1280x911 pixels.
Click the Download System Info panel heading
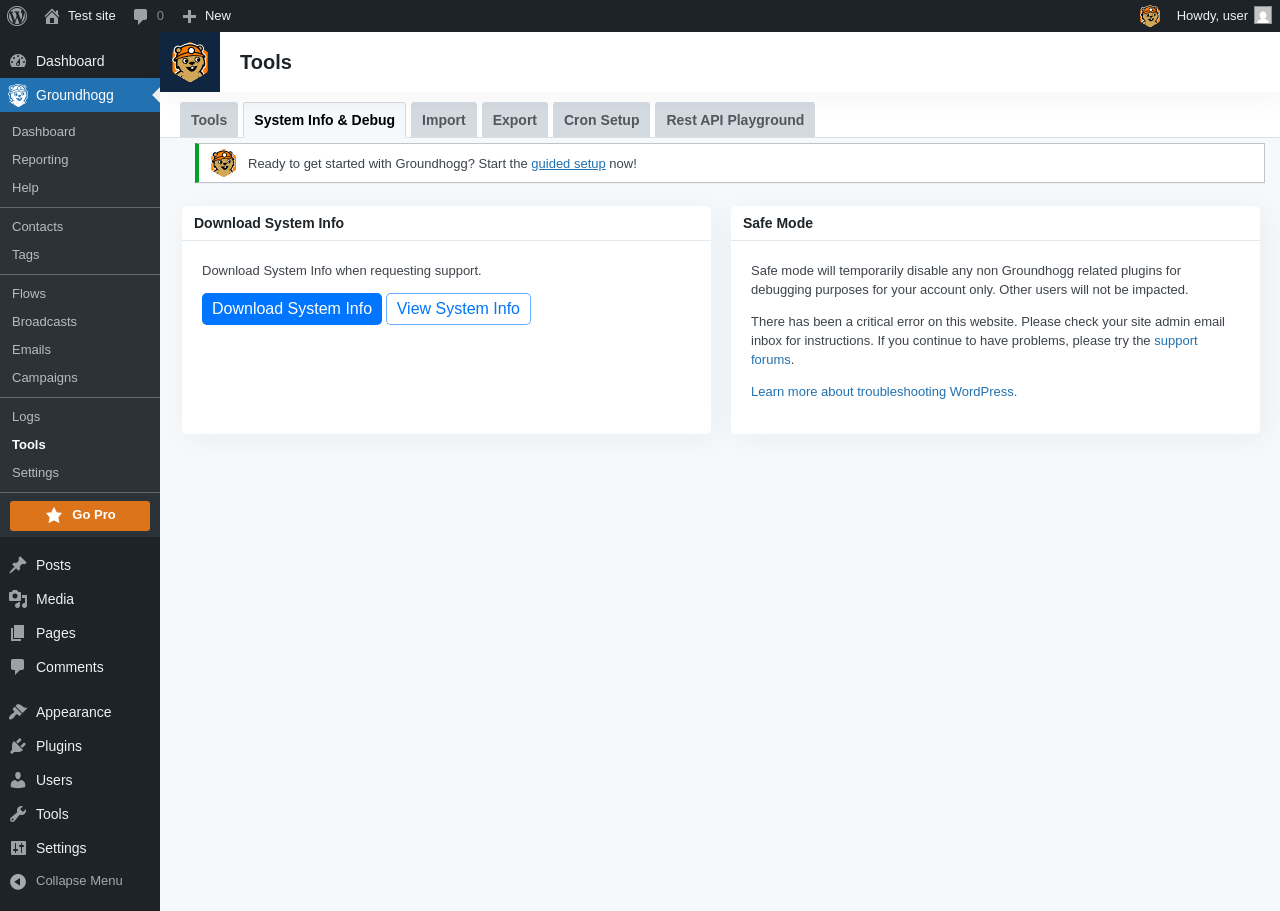coord(269,223)
